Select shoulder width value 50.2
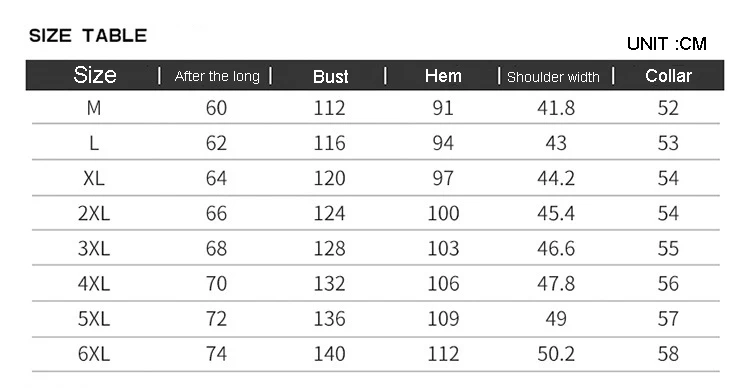This screenshot has height=388, width=750. click(x=556, y=354)
